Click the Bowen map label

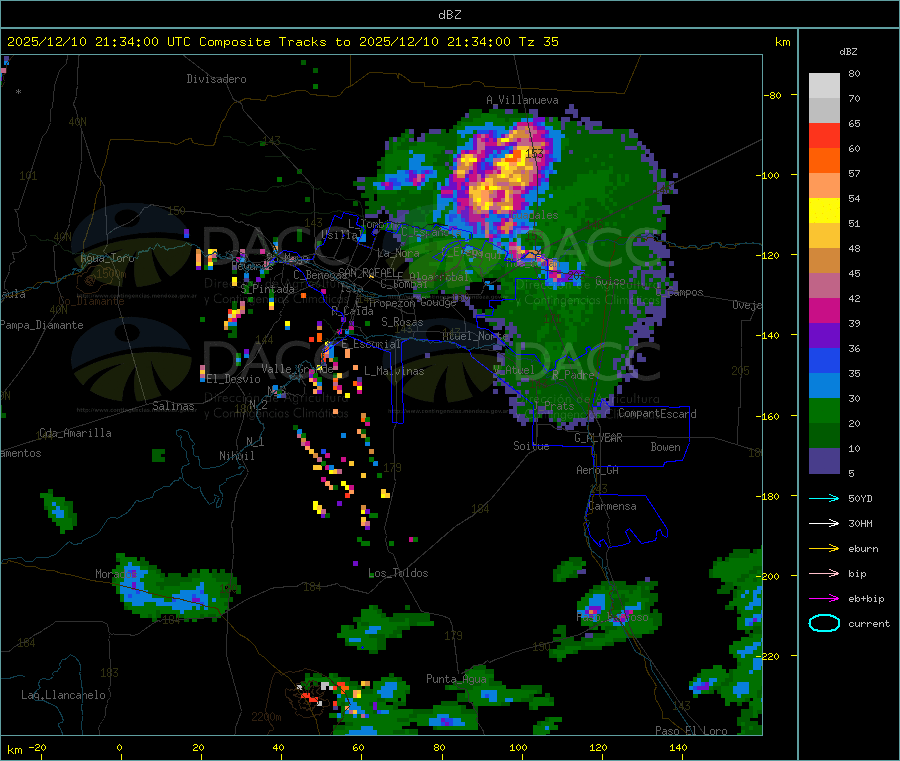[665, 447]
